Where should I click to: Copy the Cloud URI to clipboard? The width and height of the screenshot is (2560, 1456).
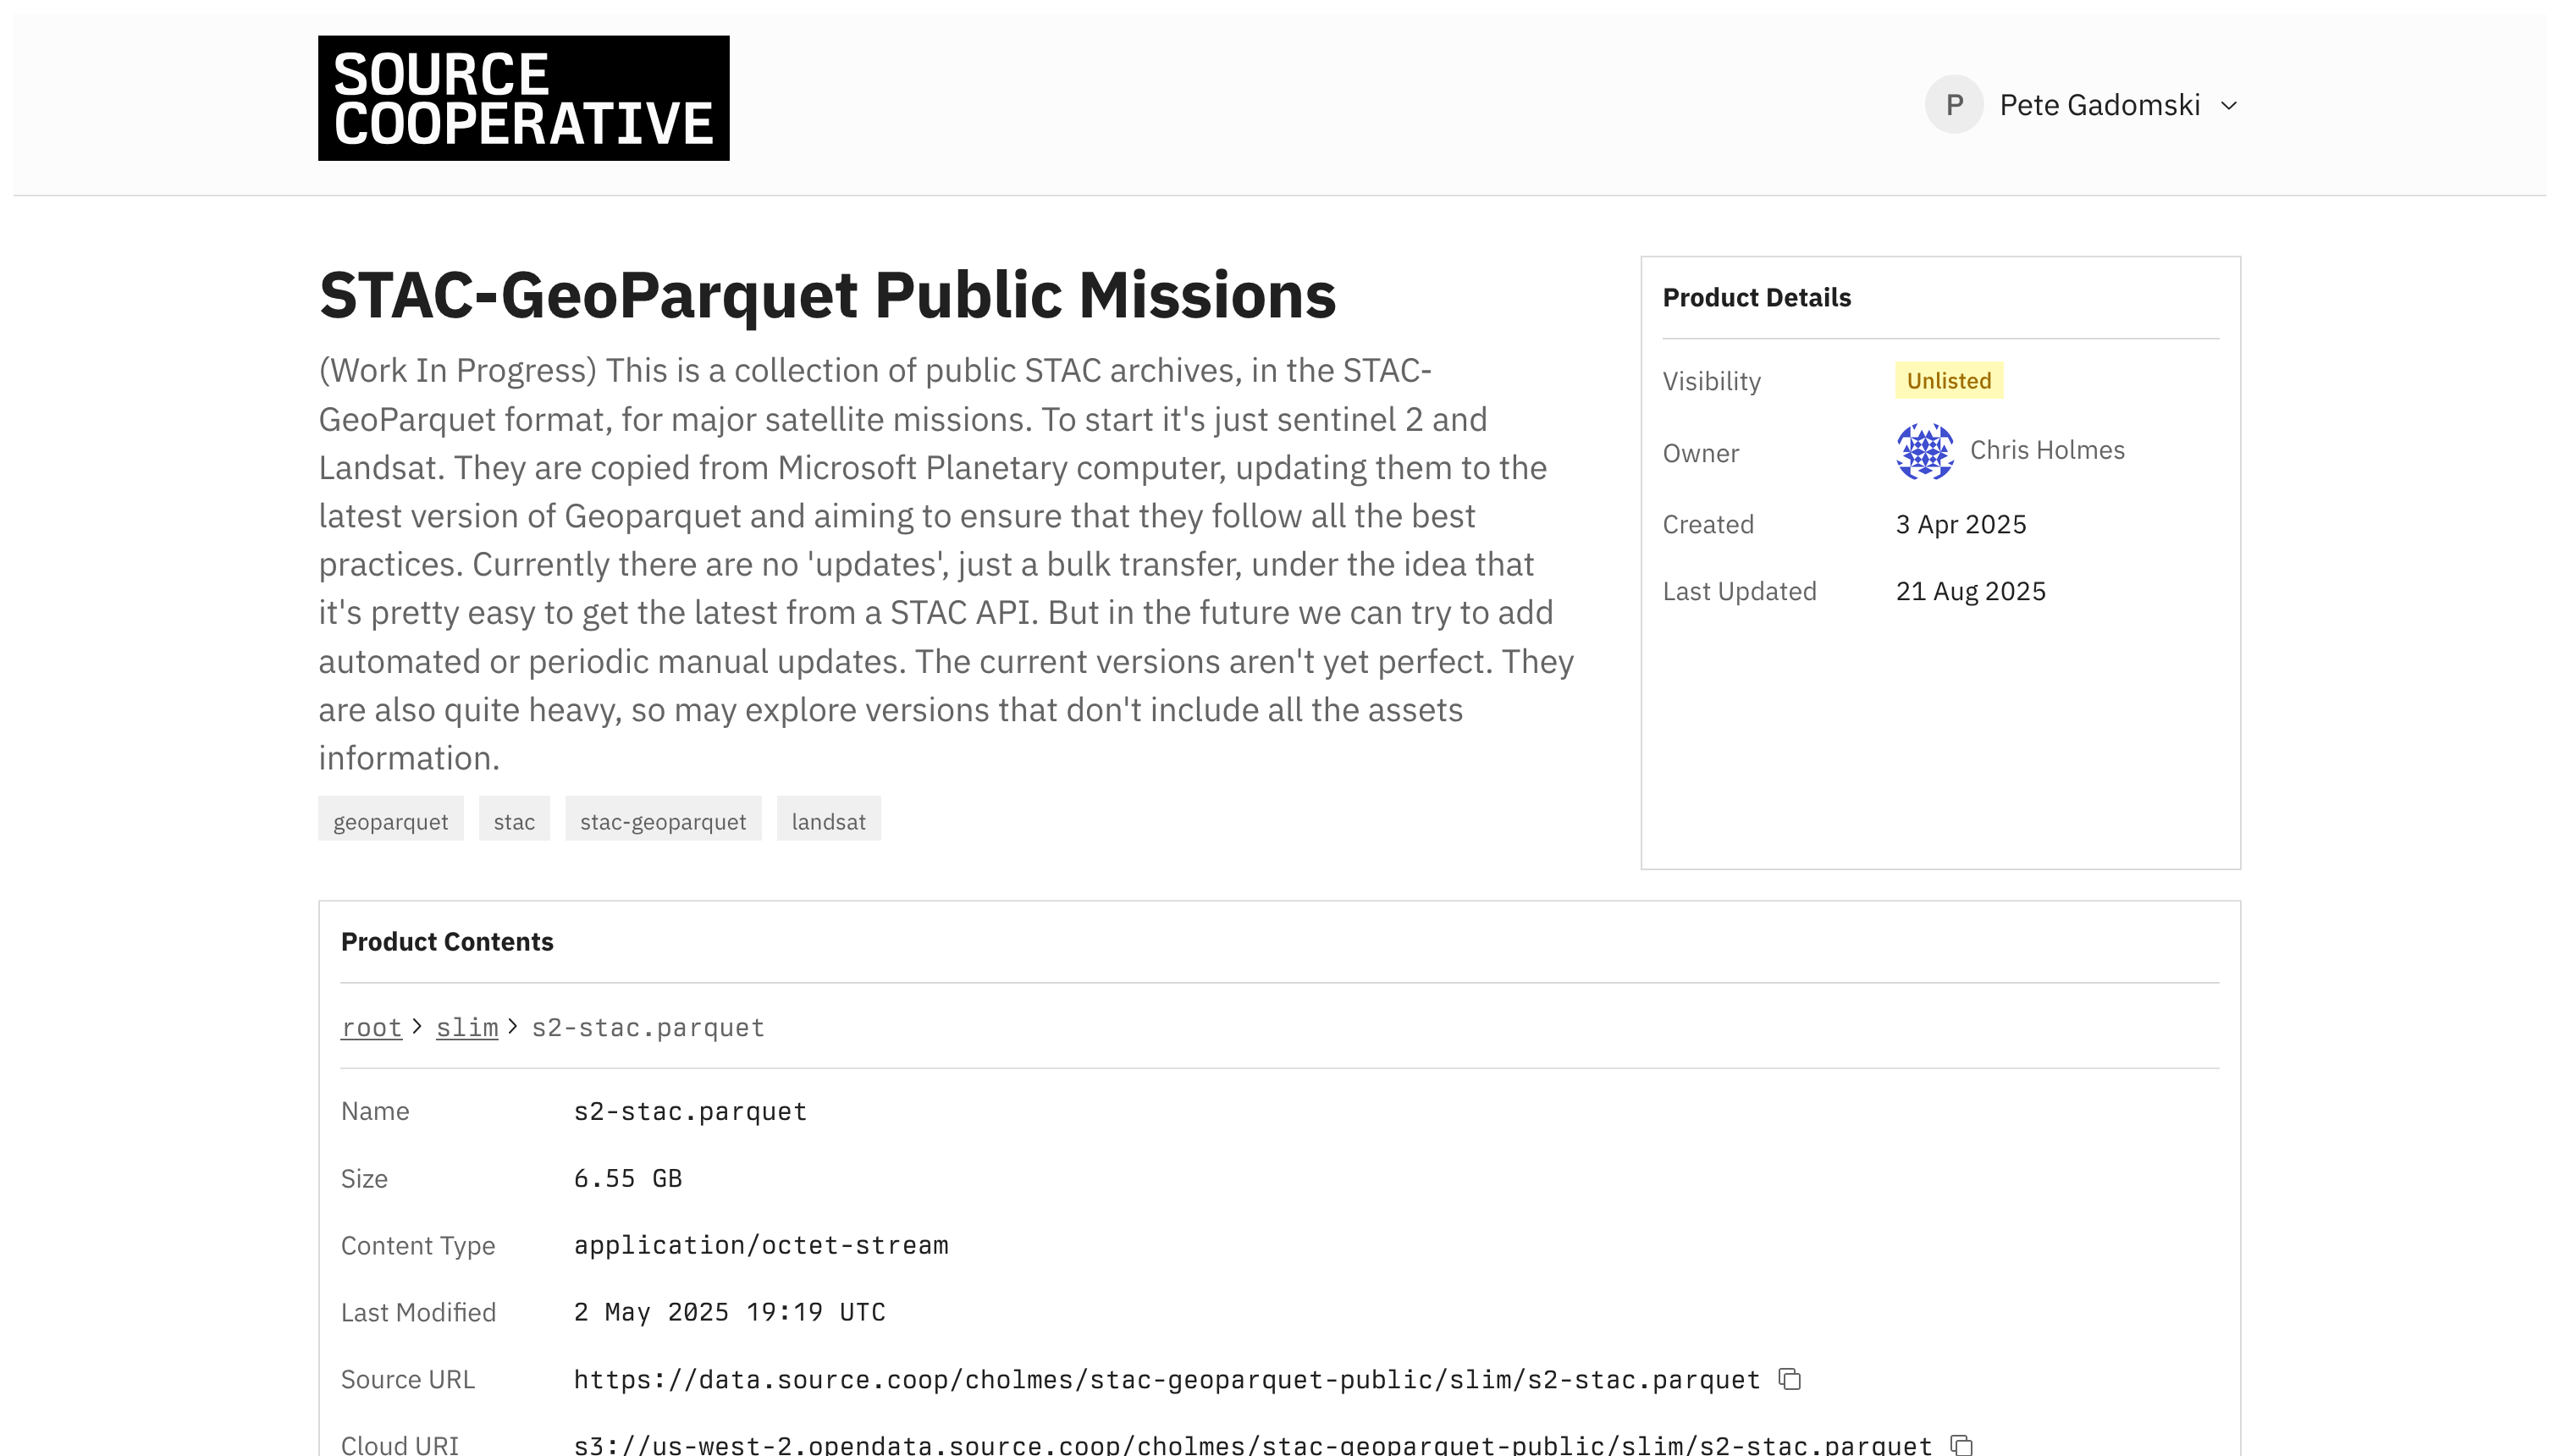click(1961, 1444)
